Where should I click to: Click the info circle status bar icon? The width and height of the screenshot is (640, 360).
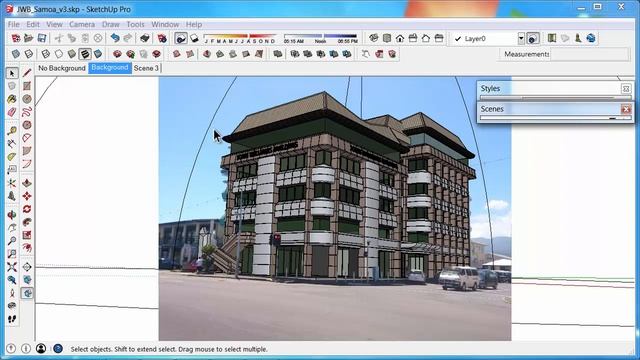click(26, 349)
